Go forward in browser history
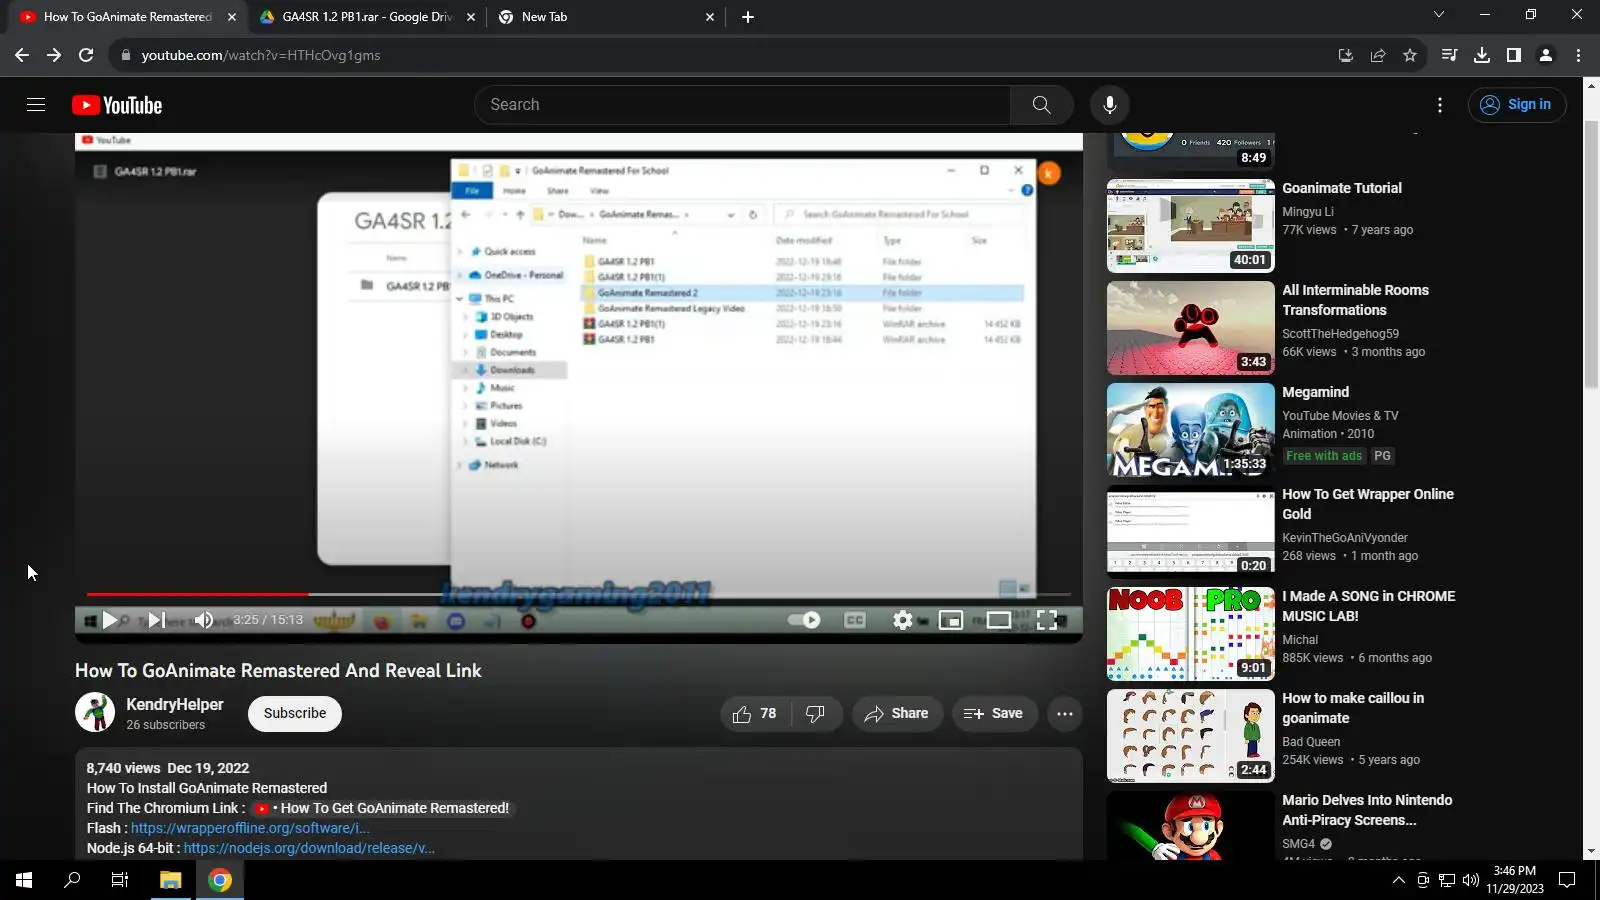The height and width of the screenshot is (900, 1600). pyautogui.click(x=54, y=55)
